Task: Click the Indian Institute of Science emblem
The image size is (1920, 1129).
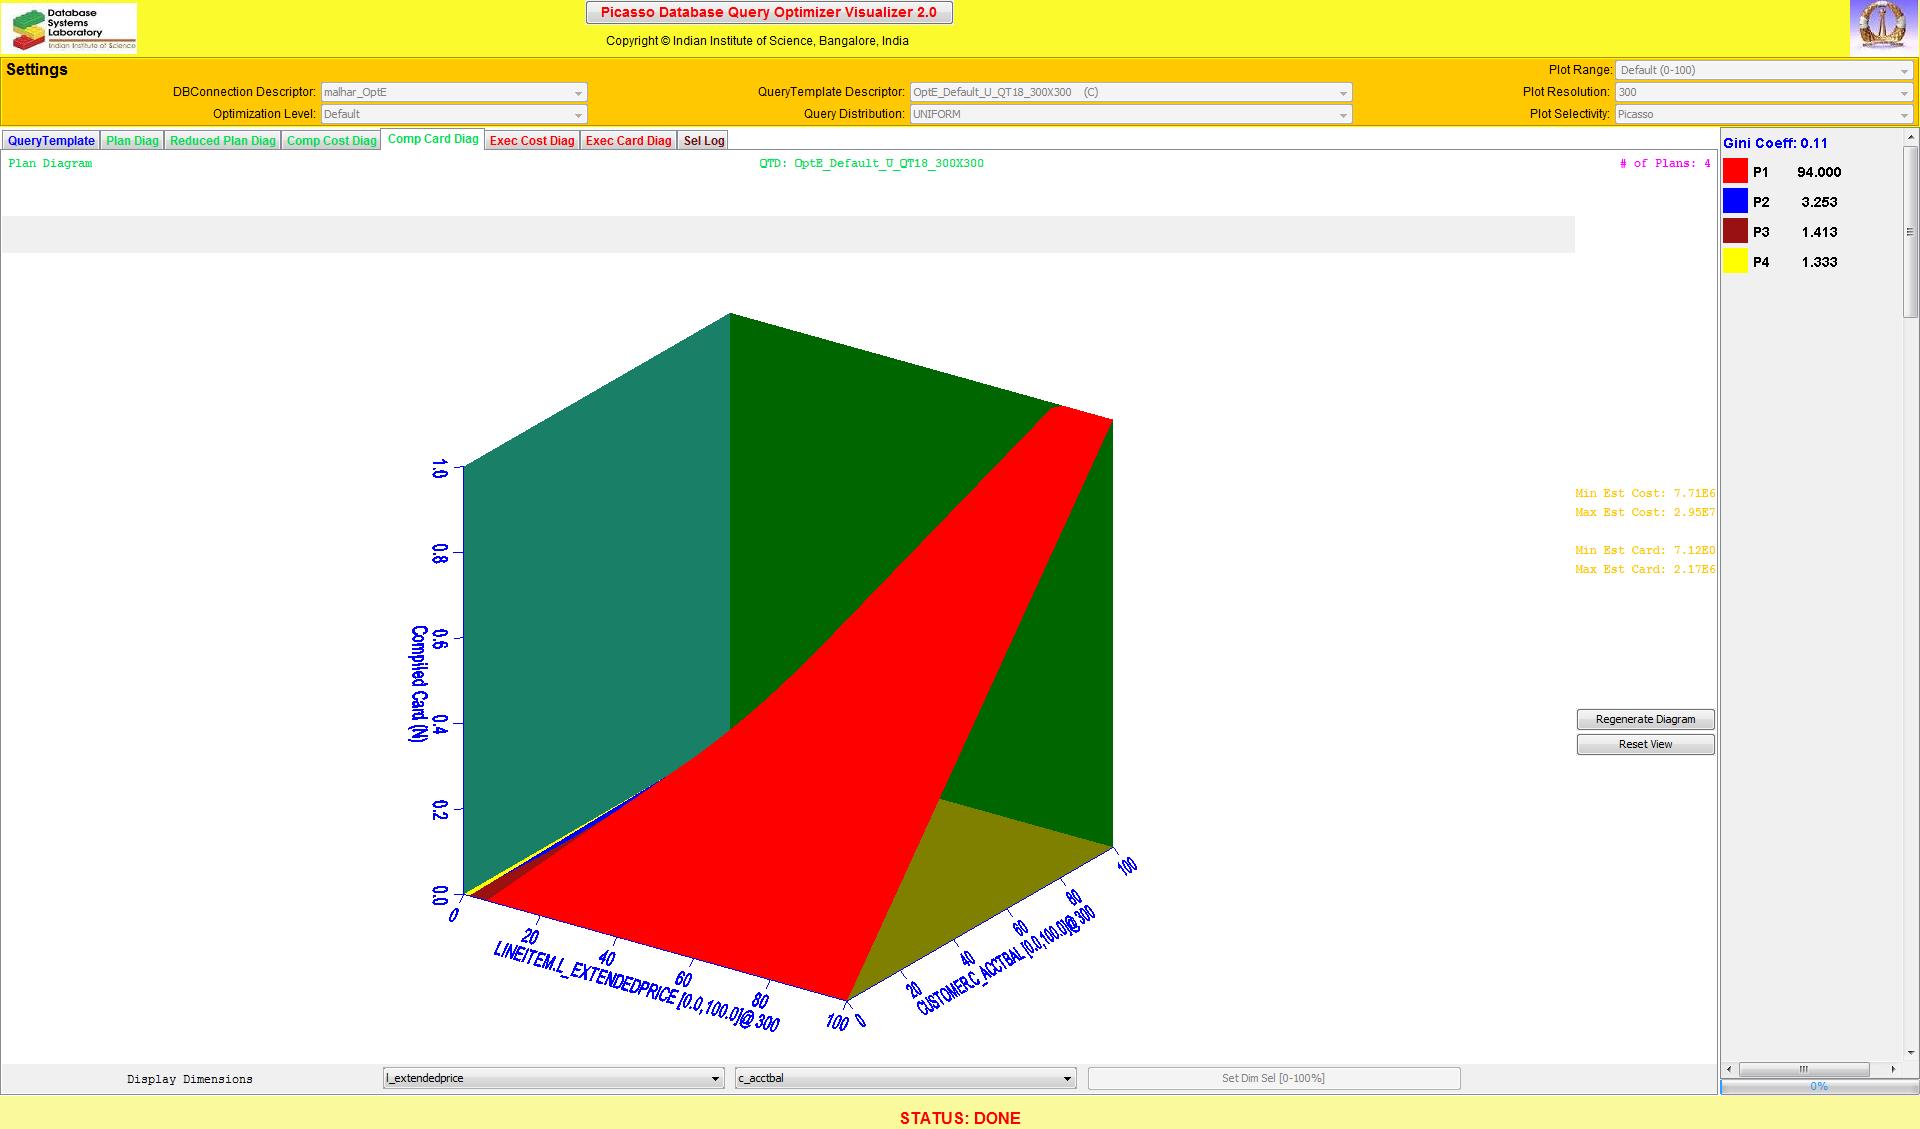Action: click(1883, 27)
